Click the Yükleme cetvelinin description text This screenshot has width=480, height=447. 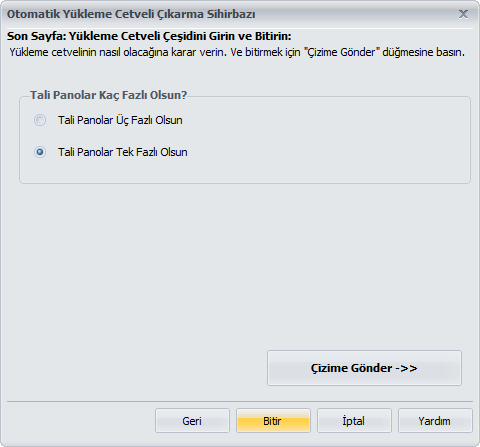pos(237,52)
